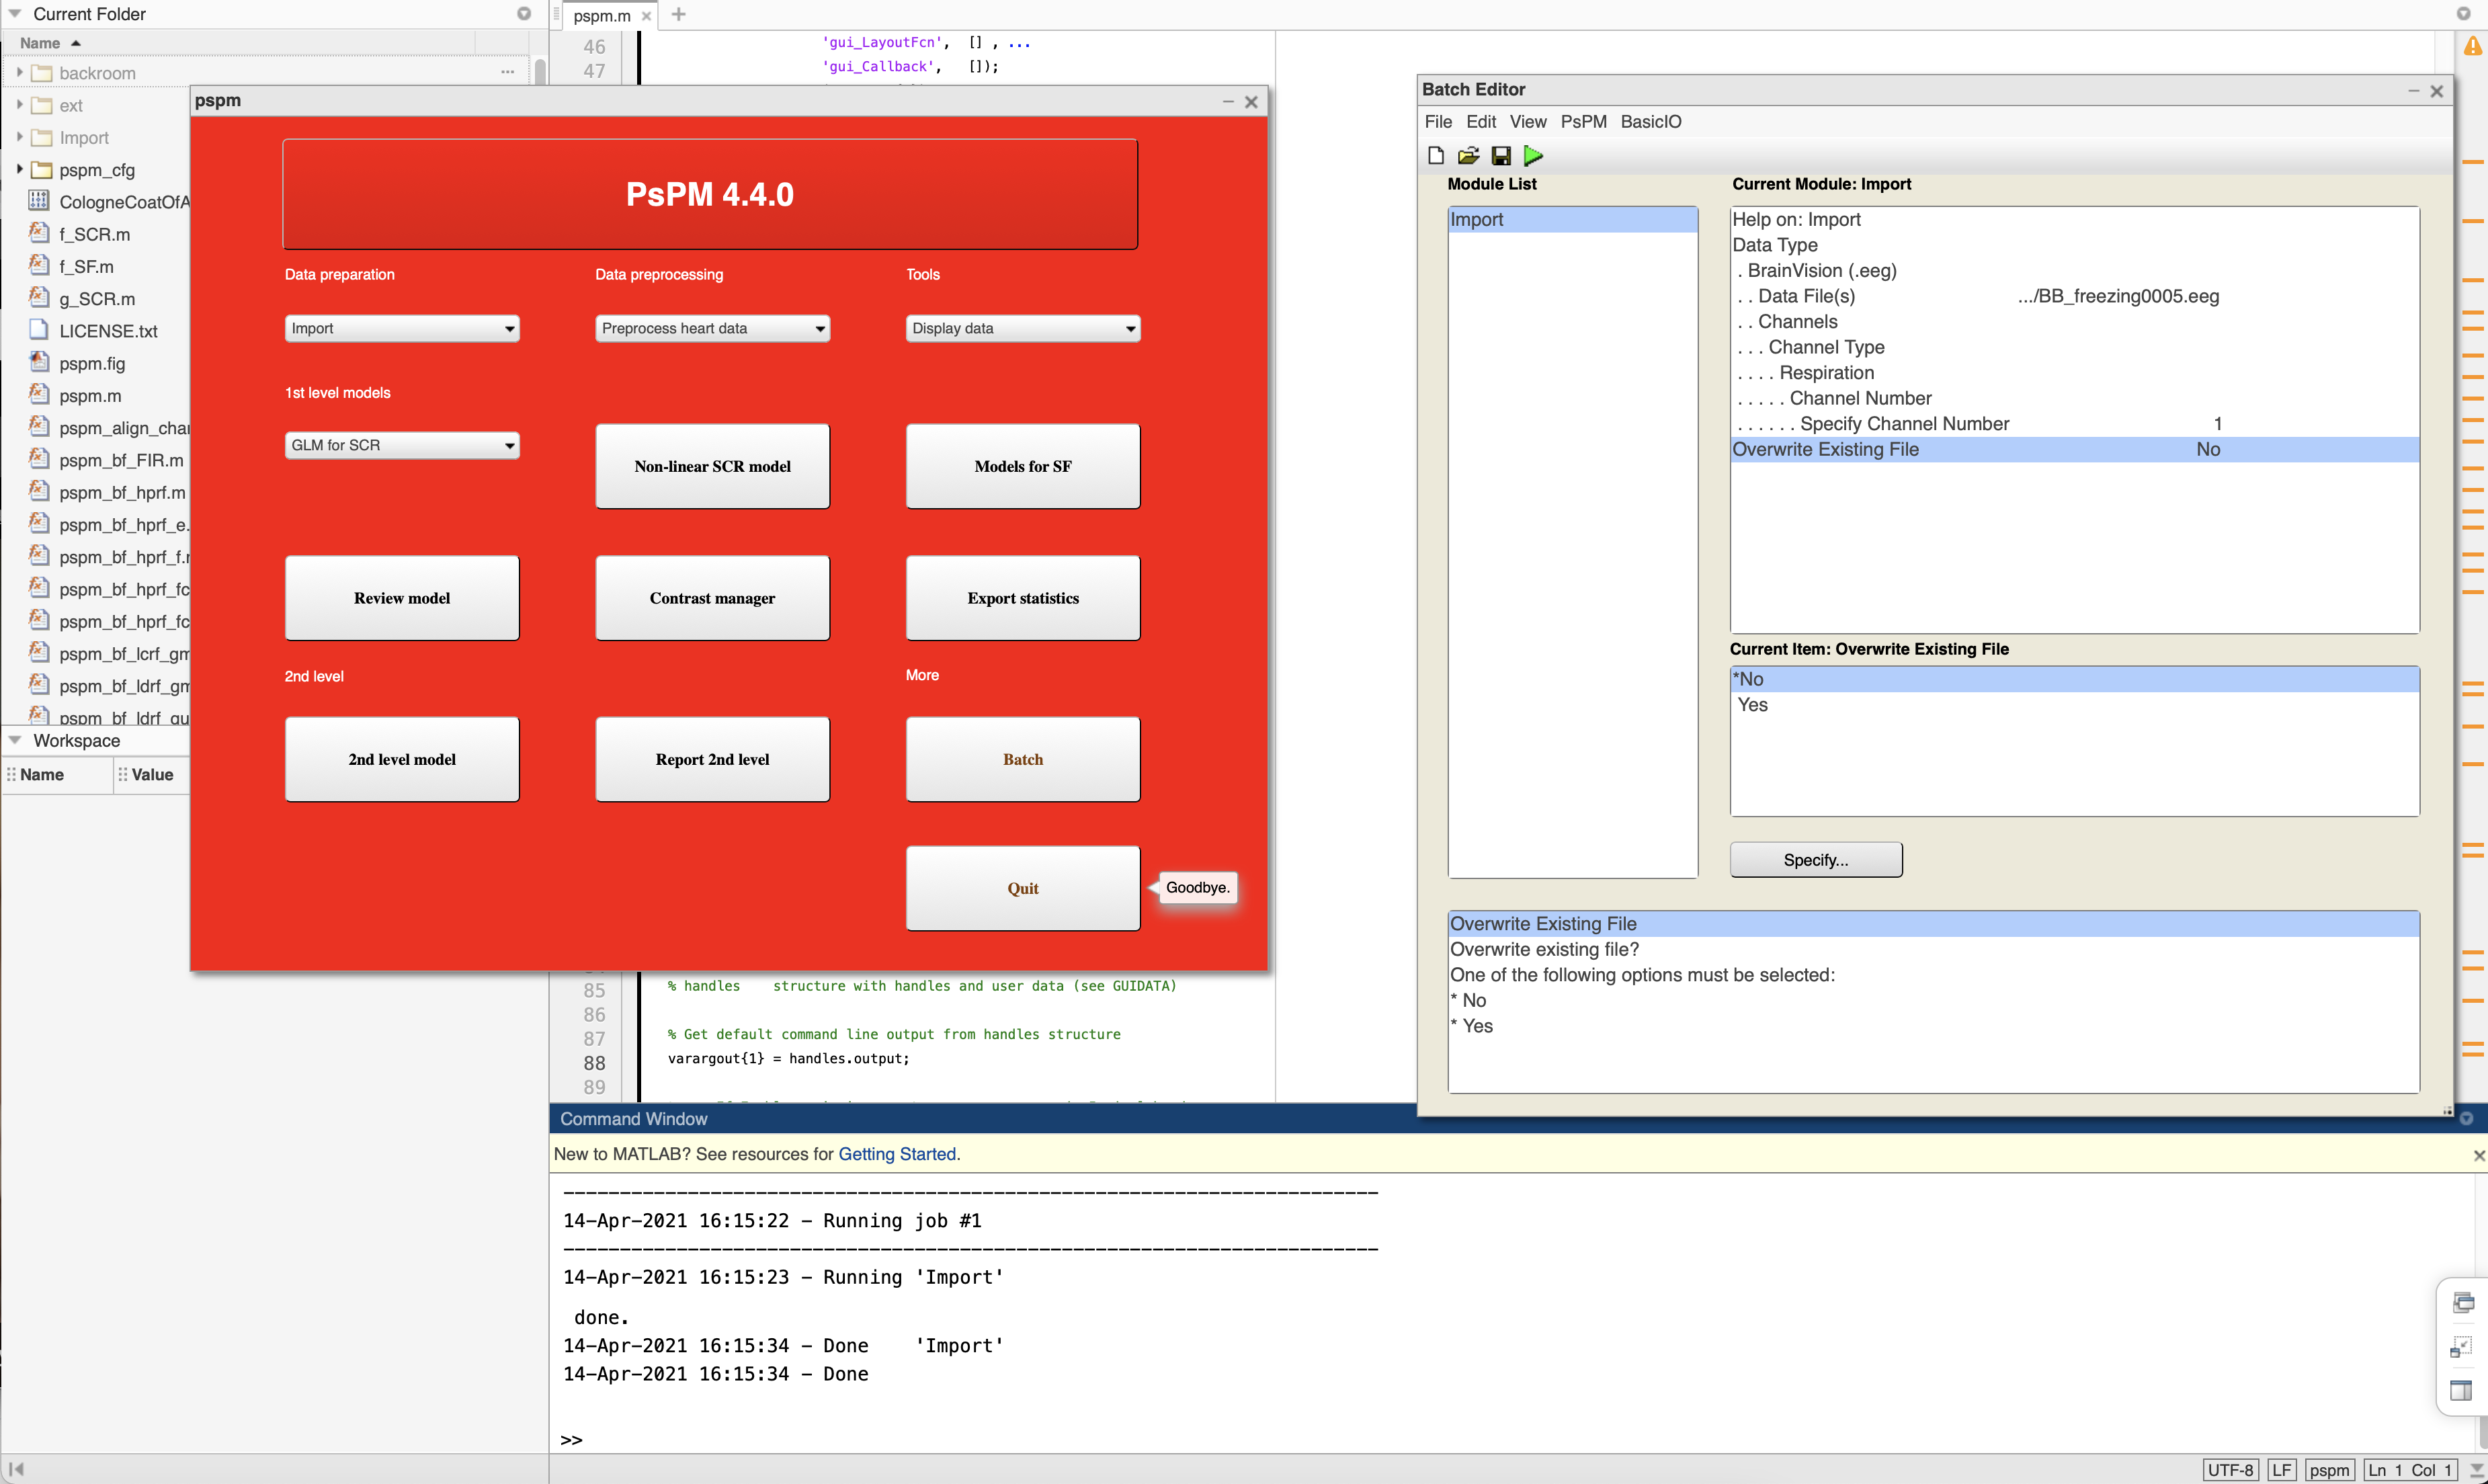Switch to the pspm.m editor tab
Image resolution: width=2488 pixels, height=1484 pixels.
(x=601, y=15)
